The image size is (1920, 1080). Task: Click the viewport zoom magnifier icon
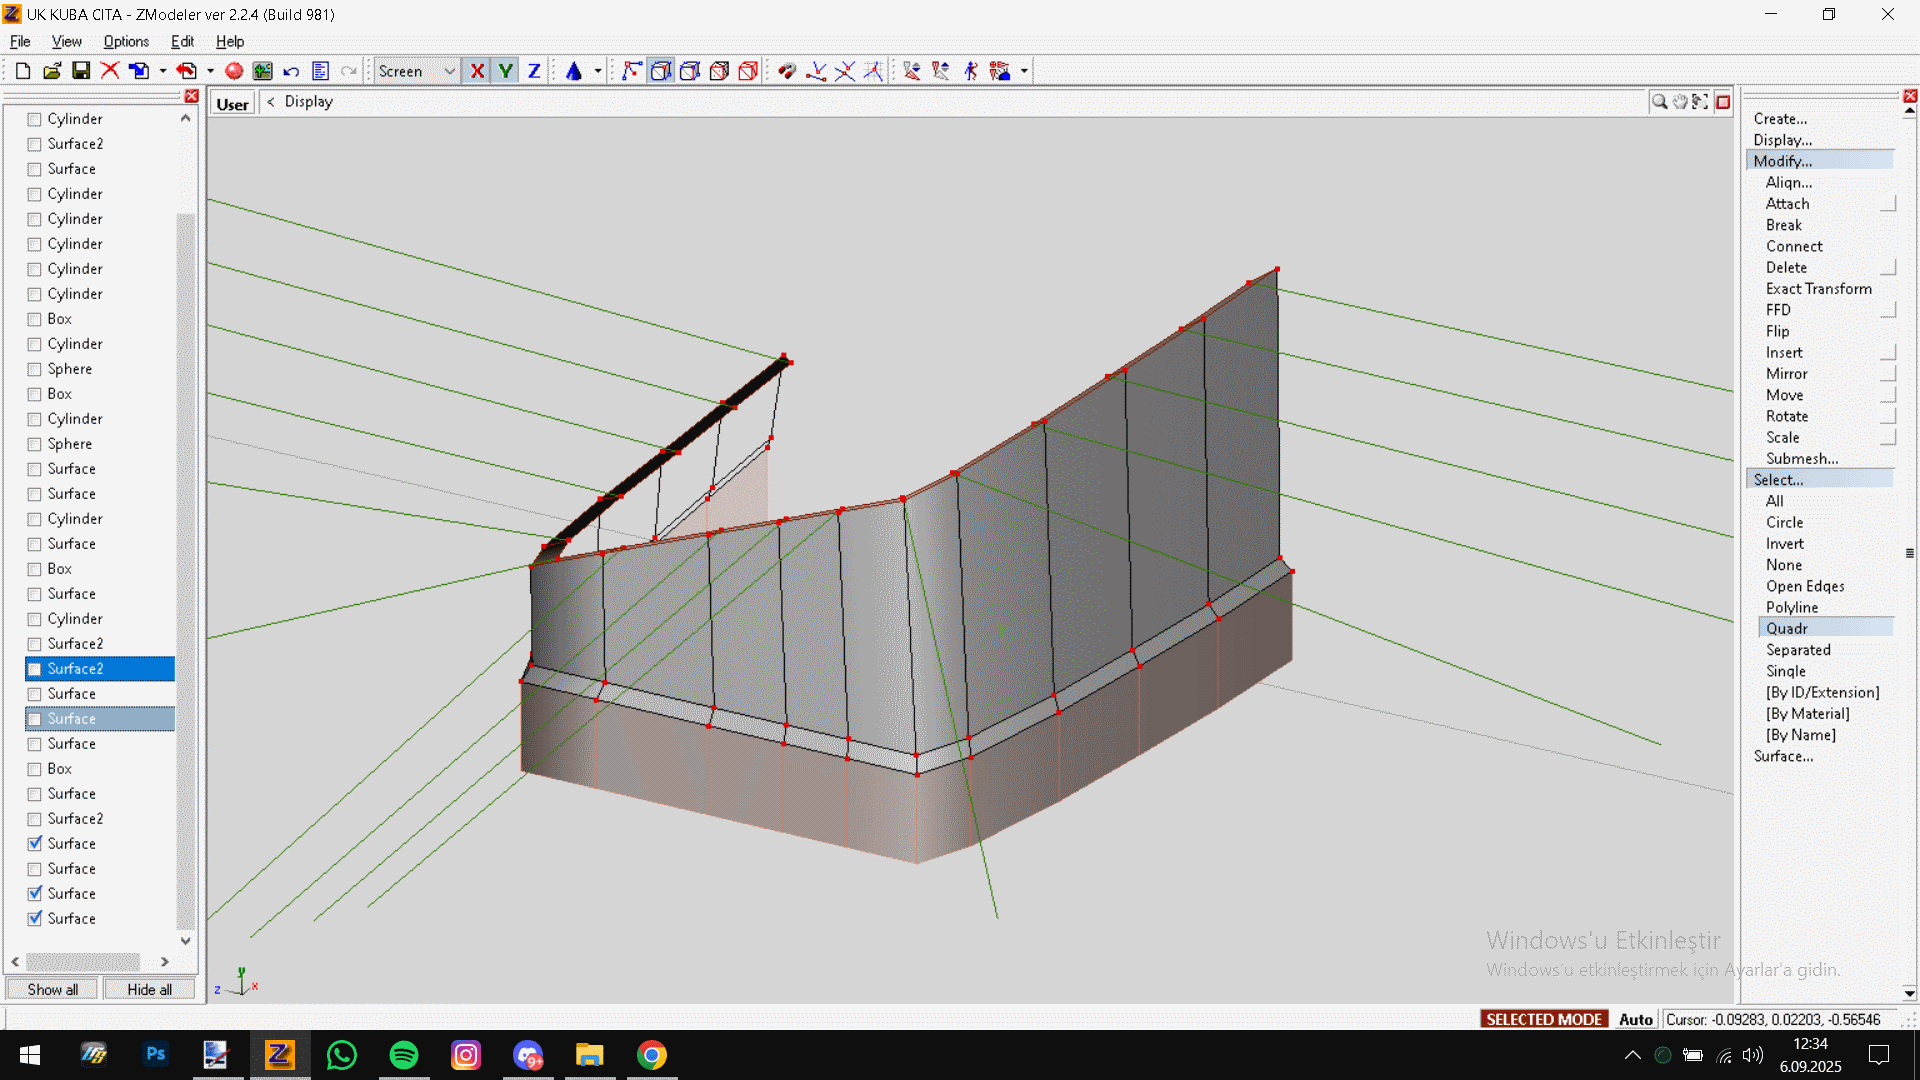pyautogui.click(x=1659, y=102)
